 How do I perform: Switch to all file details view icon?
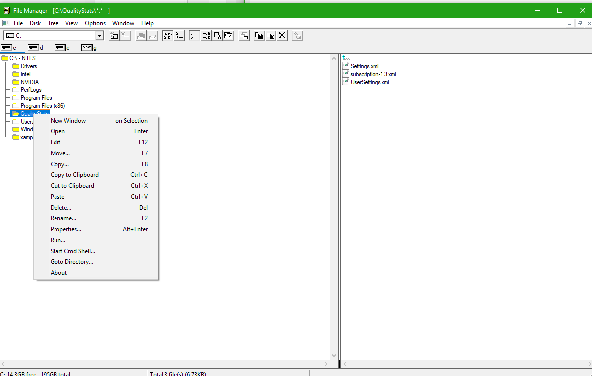pyautogui.click(x=179, y=36)
